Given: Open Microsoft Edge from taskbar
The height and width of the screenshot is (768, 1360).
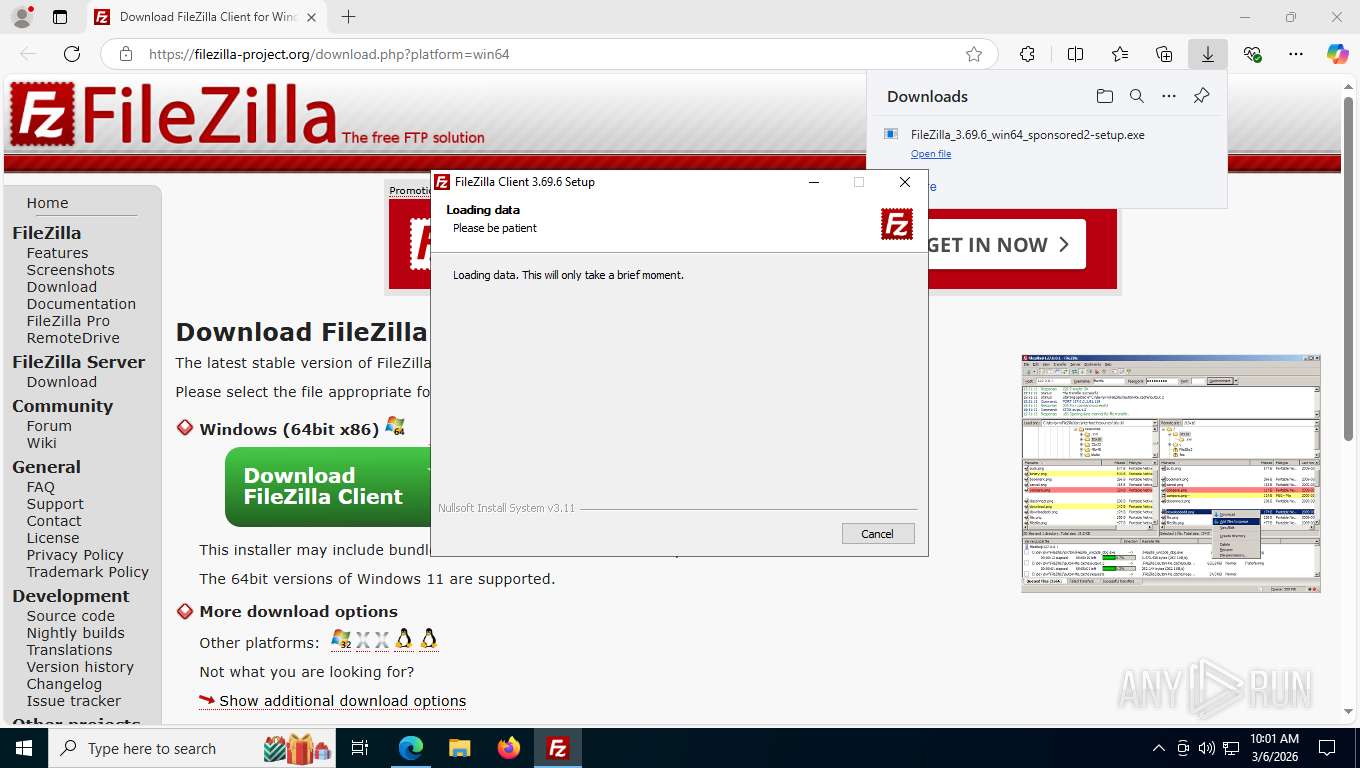Looking at the screenshot, I should click(x=411, y=748).
